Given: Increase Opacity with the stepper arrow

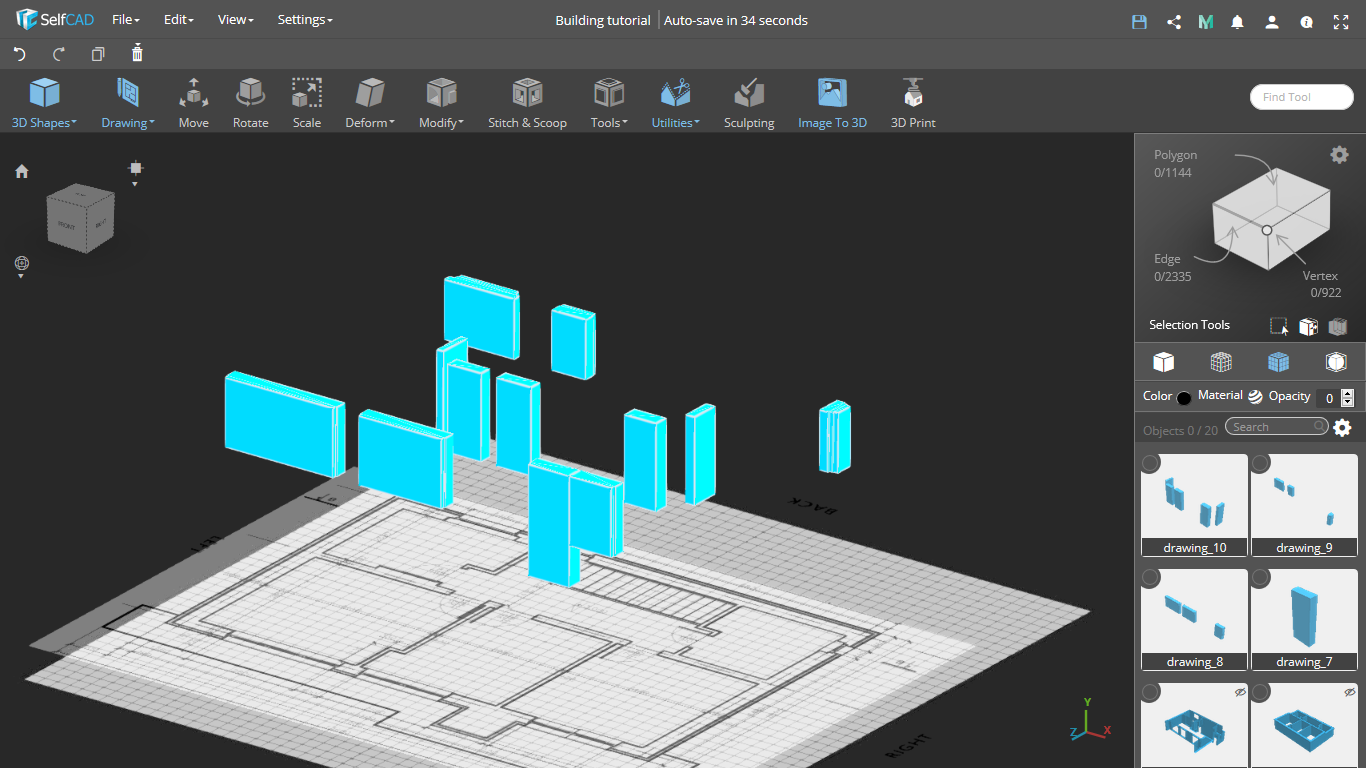Looking at the screenshot, I should click(x=1348, y=393).
